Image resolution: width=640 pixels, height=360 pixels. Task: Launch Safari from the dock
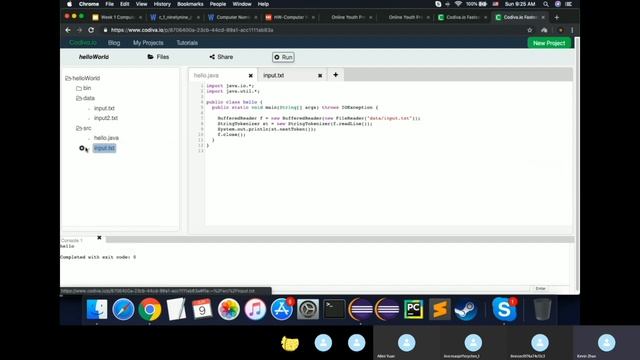[x=123, y=309]
